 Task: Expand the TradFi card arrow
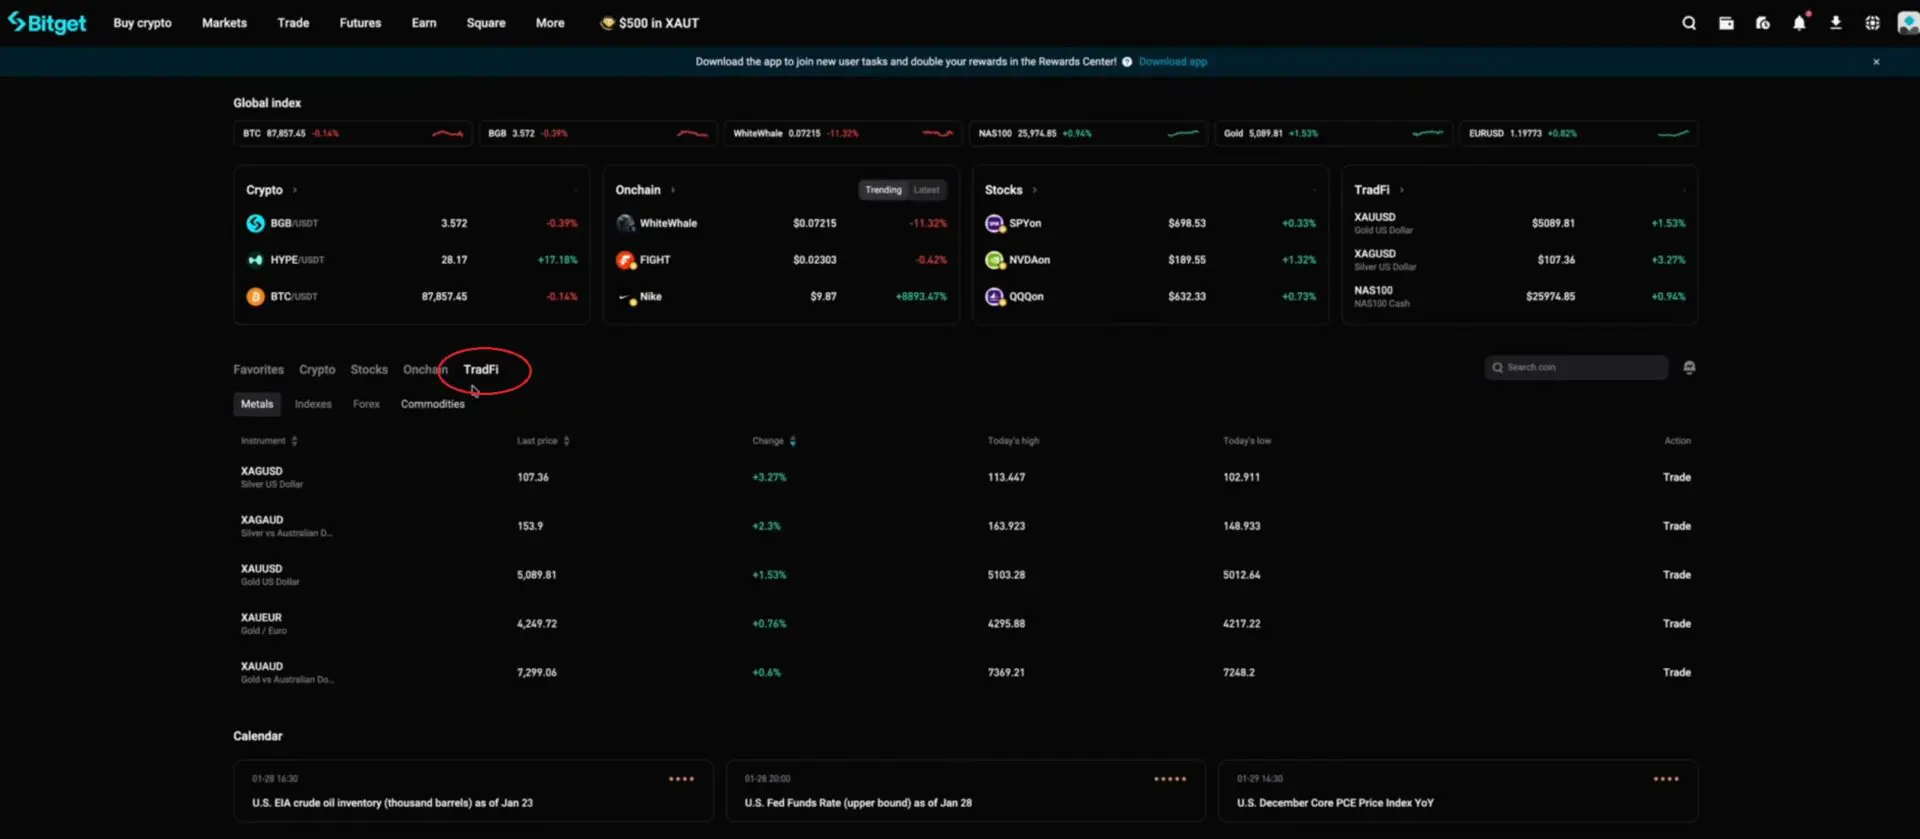tap(1402, 190)
